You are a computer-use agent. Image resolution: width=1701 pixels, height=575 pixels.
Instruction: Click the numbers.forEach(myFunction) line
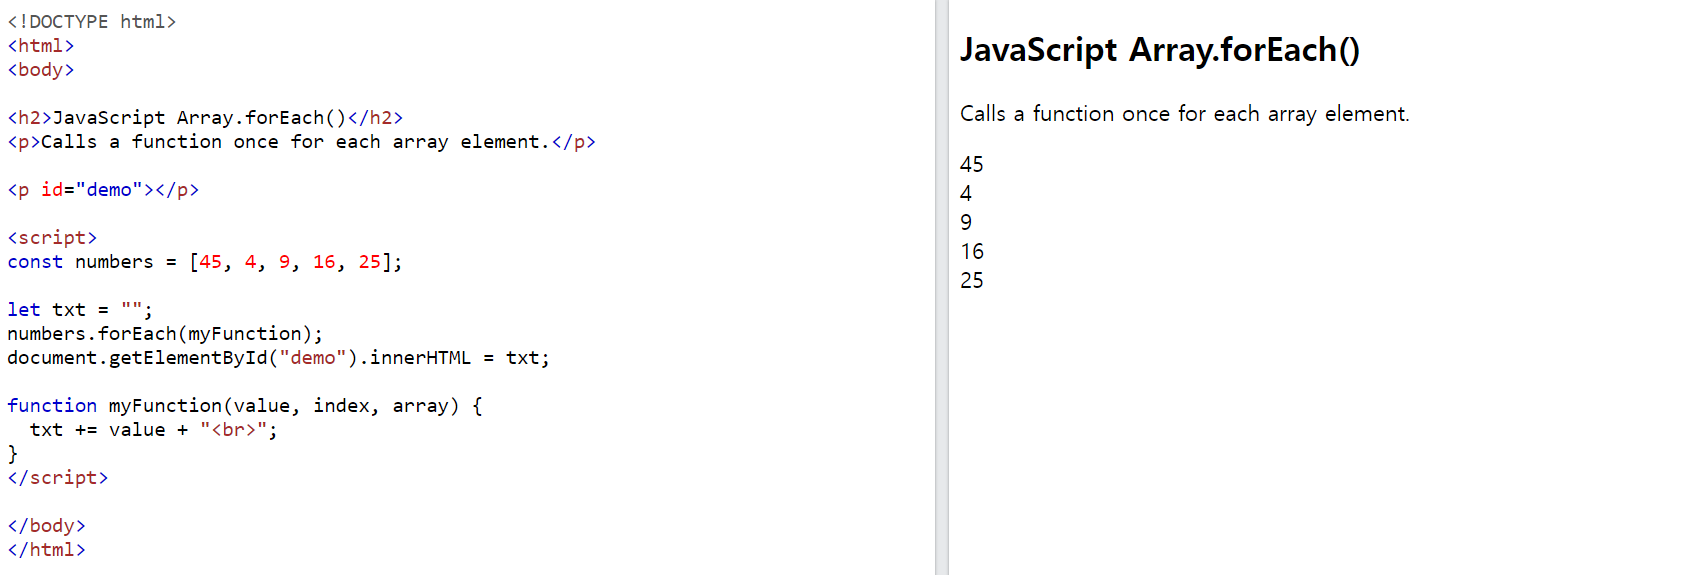click(165, 333)
